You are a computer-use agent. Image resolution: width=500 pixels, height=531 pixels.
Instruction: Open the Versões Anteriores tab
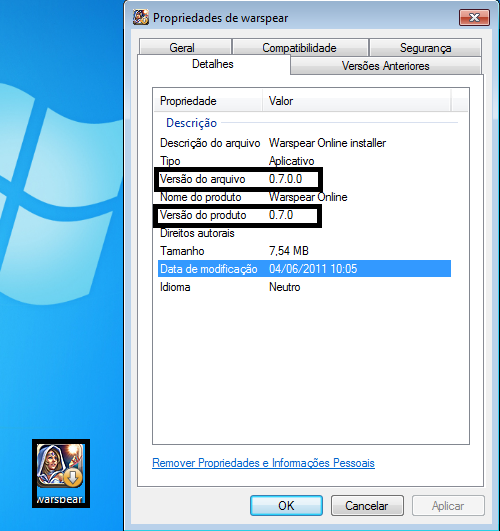tap(386, 65)
